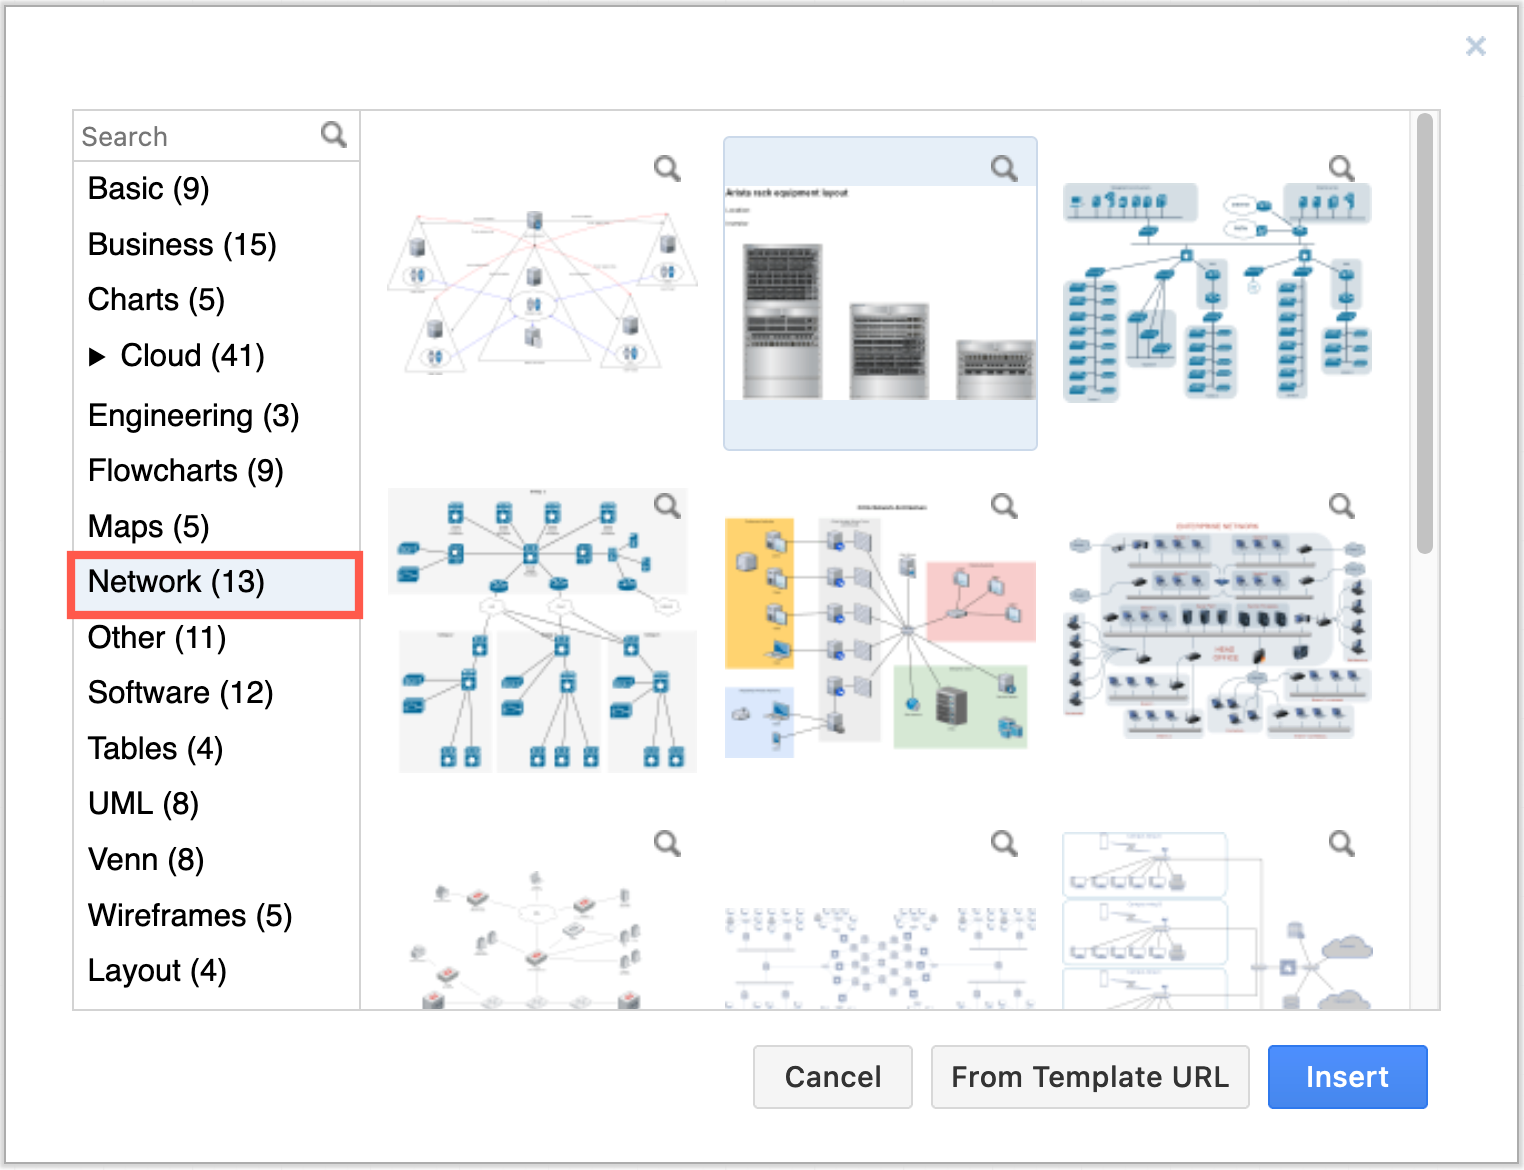Click the search magnifier icon in search box
Viewport: 1524px width, 1170px height.
(x=334, y=135)
